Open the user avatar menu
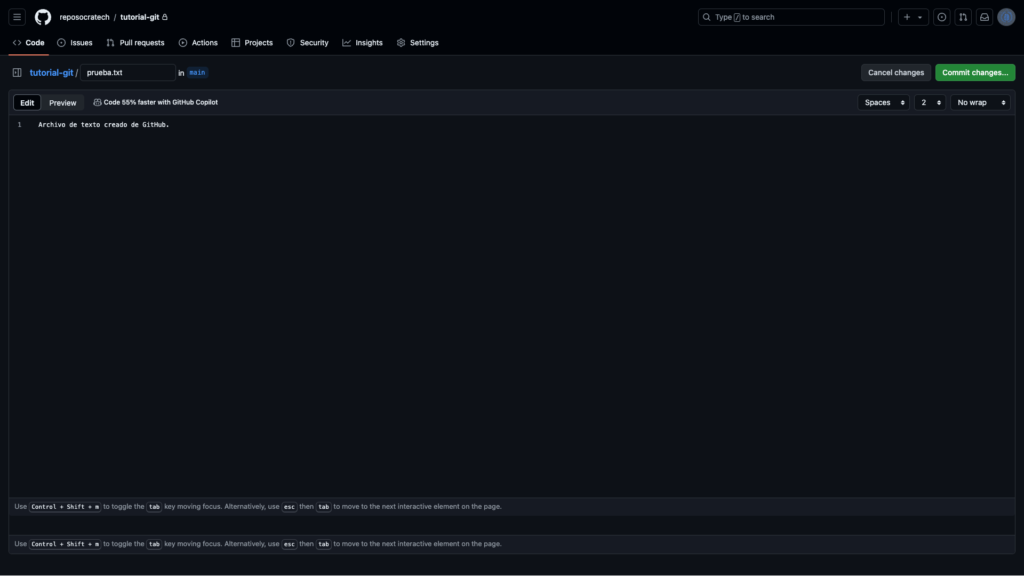The image size is (1024, 576). (1006, 17)
